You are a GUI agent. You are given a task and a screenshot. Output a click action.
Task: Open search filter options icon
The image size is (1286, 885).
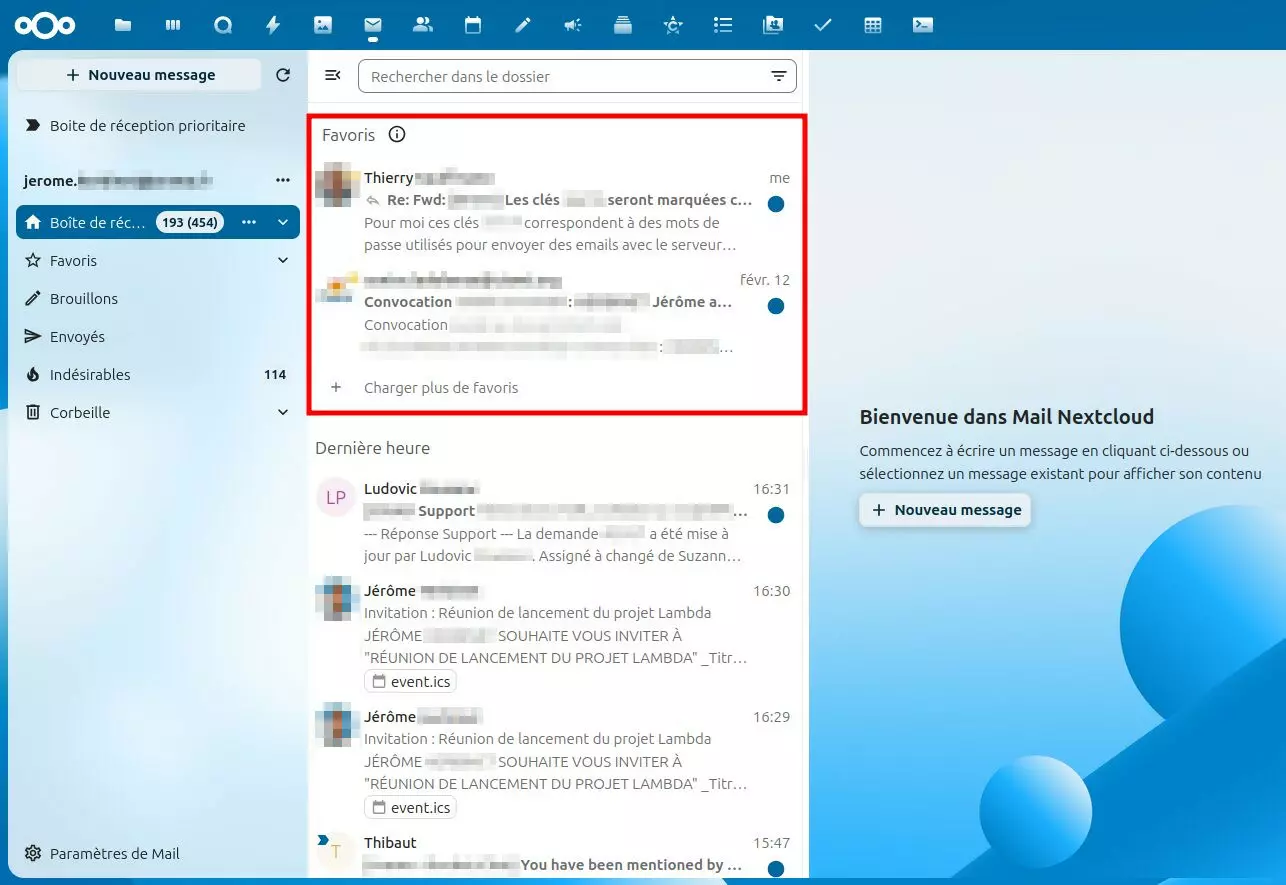pos(779,77)
